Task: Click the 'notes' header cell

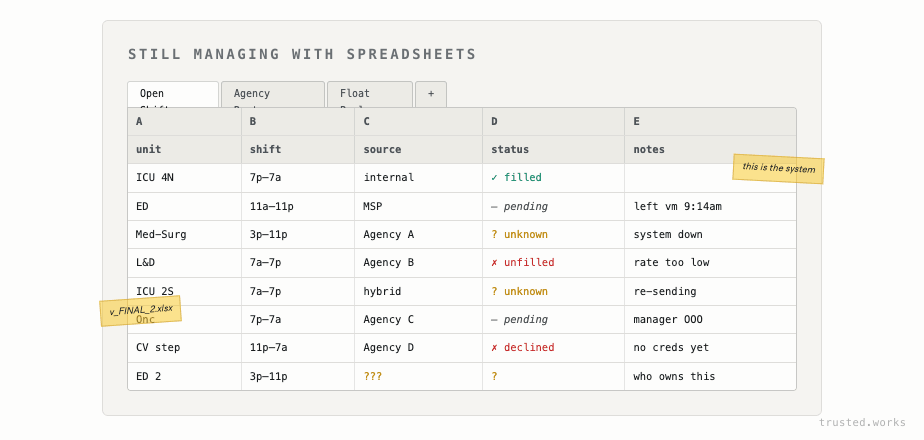Action: click(710, 150)
